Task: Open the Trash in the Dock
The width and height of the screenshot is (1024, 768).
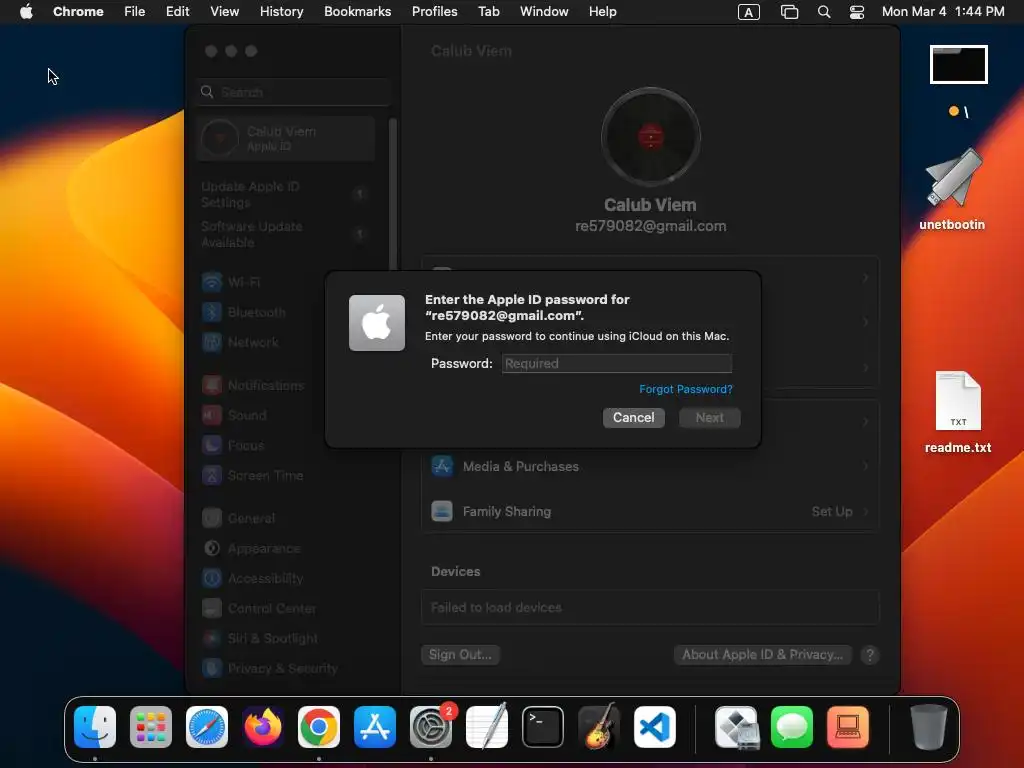Action: 929,726
